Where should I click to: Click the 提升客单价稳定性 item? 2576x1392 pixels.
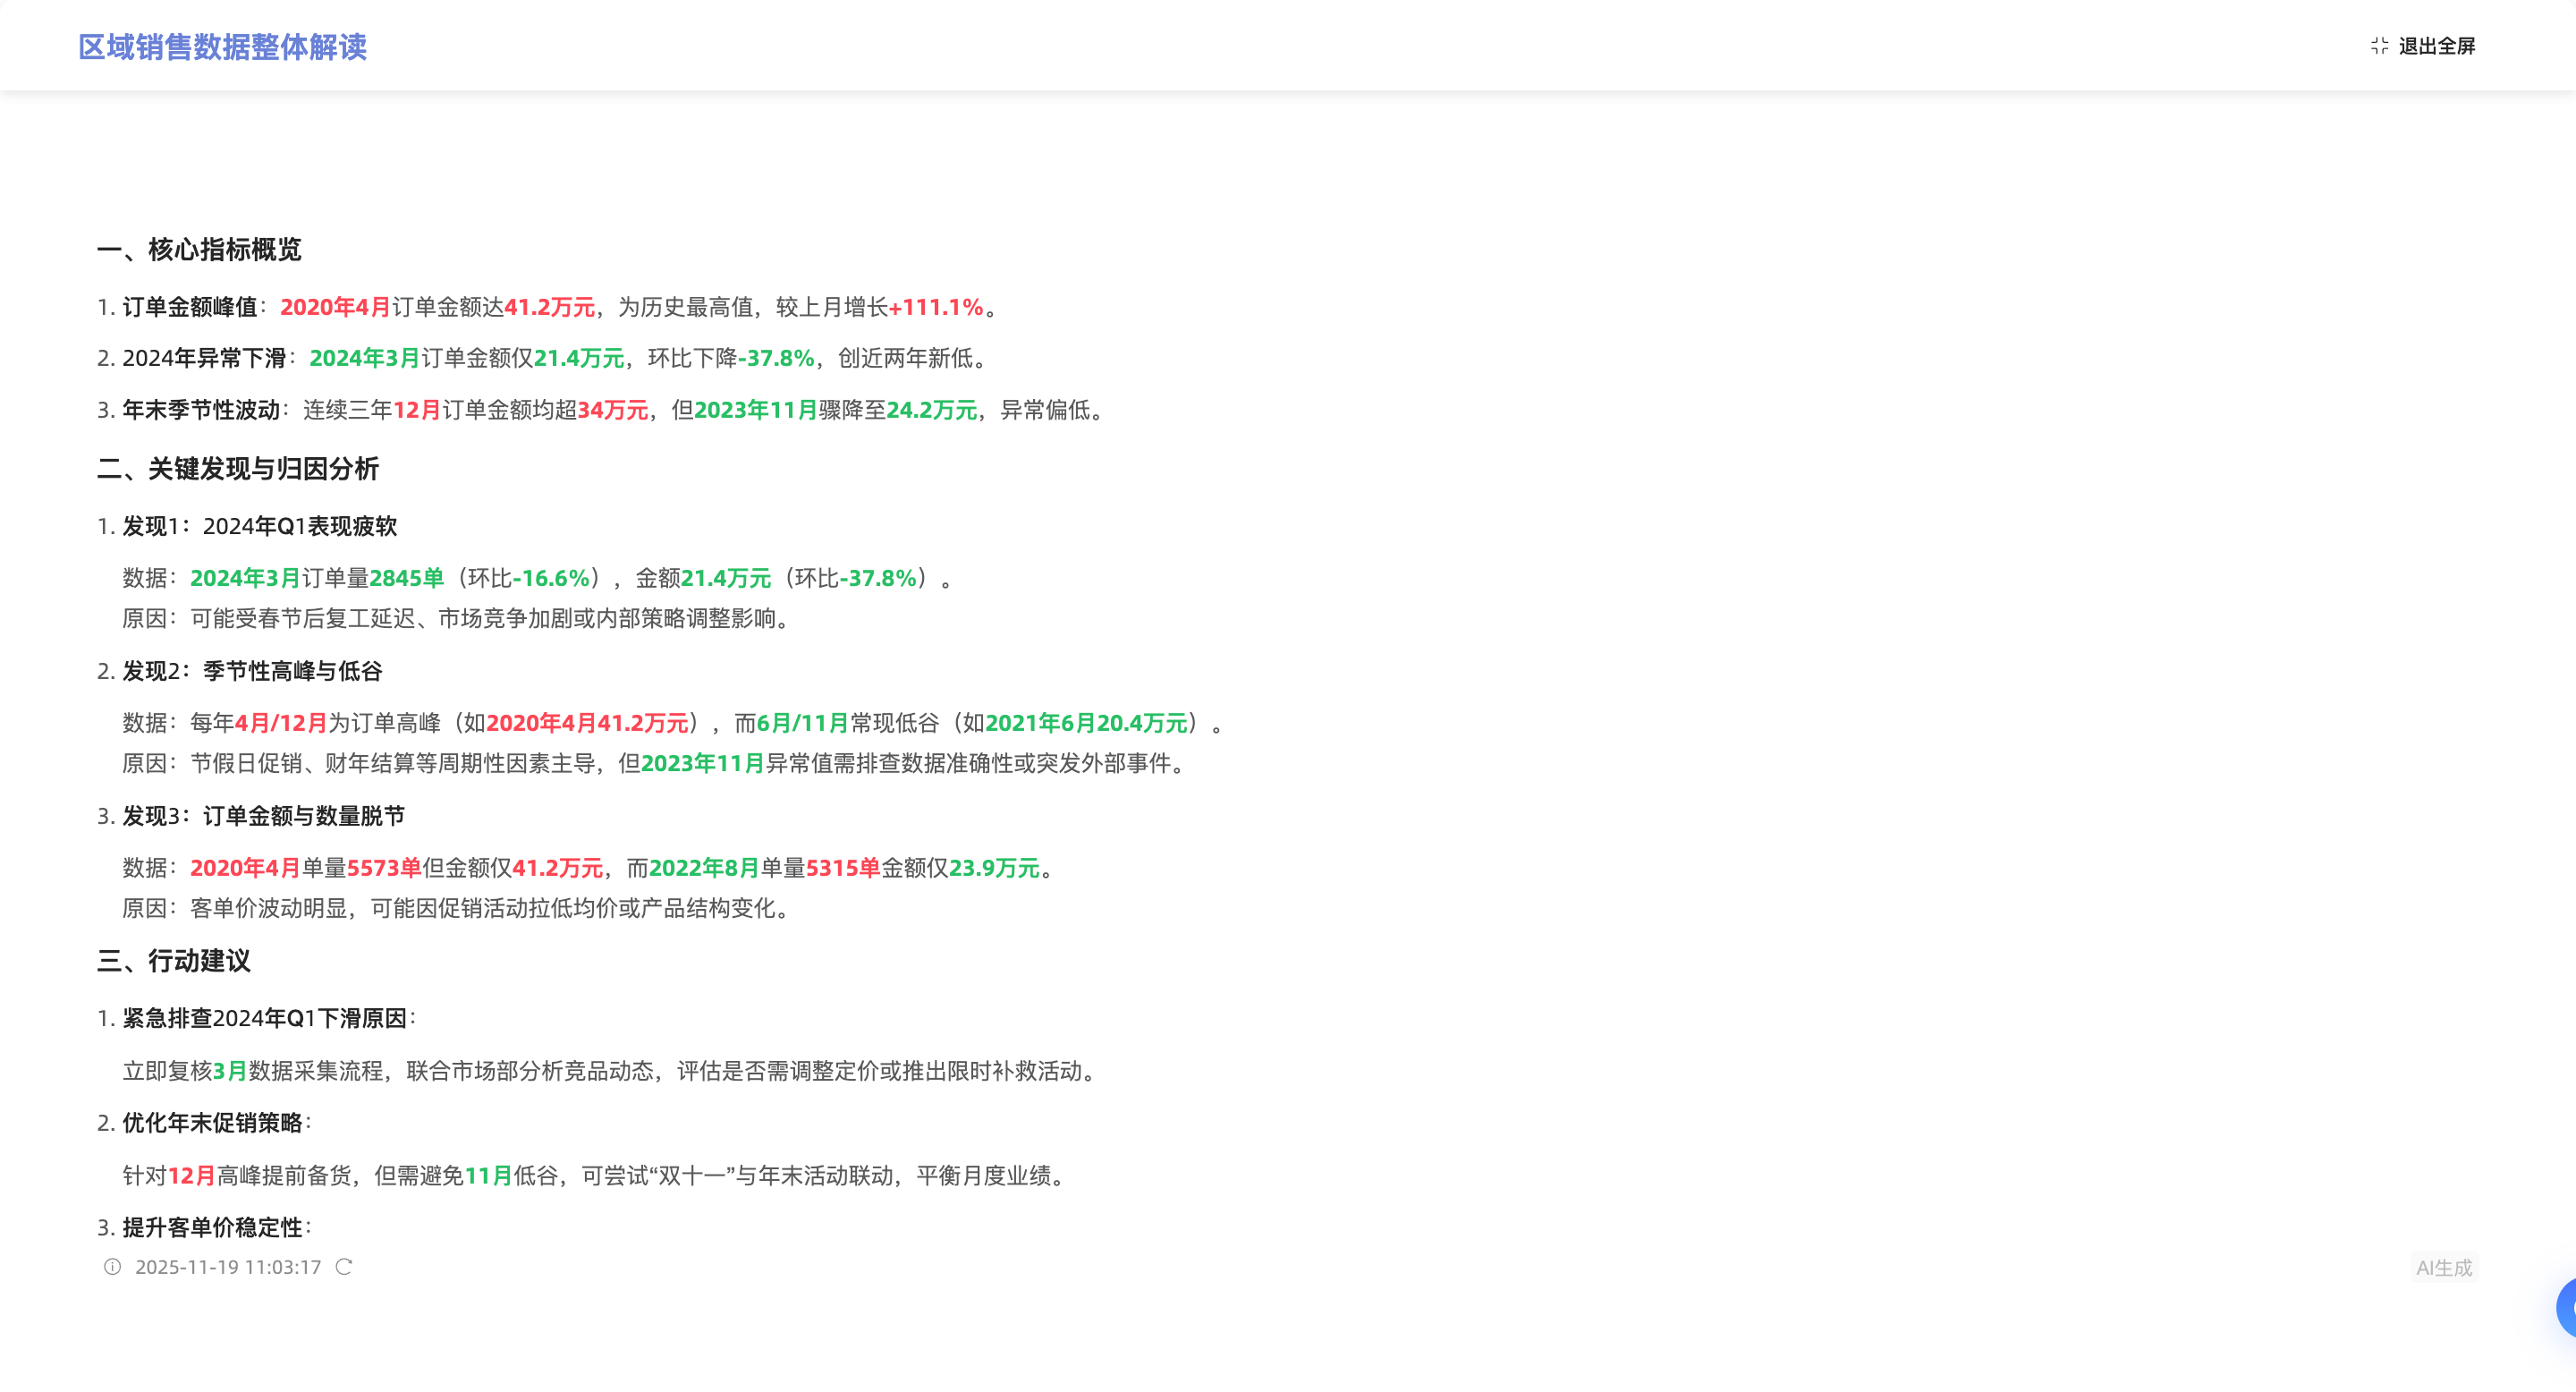click(x=212, y=1227)
